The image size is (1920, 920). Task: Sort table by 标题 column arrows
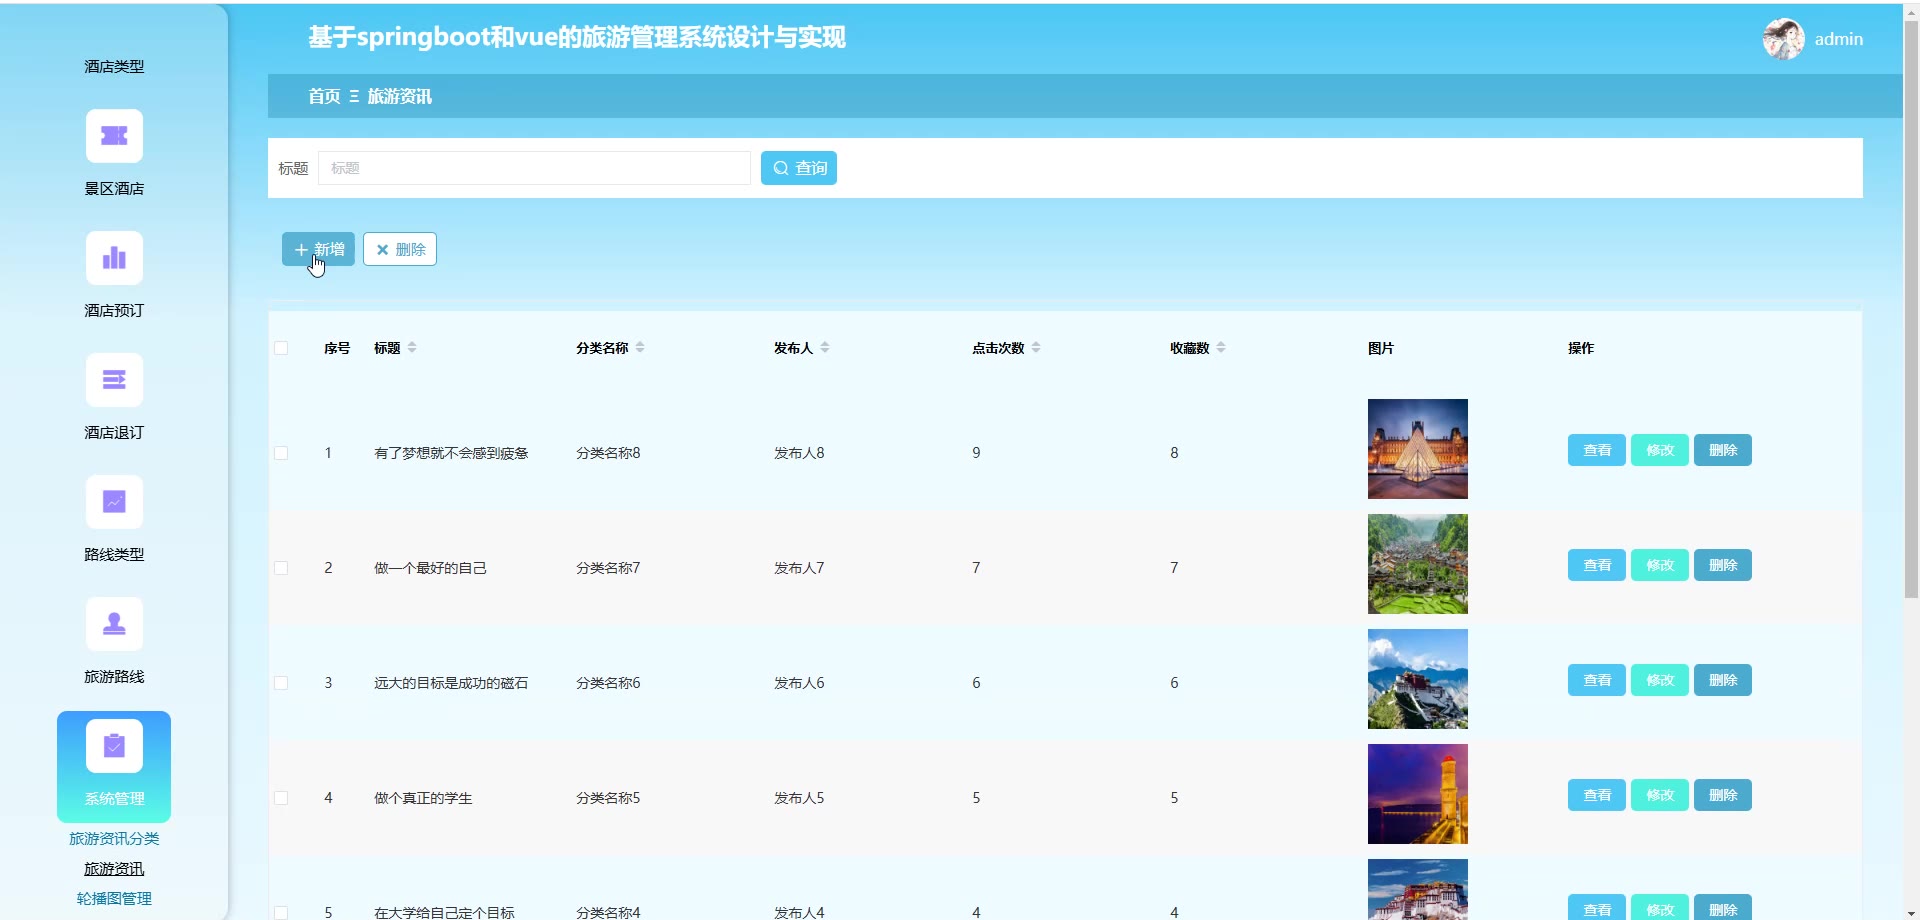(x=412, y=348)
